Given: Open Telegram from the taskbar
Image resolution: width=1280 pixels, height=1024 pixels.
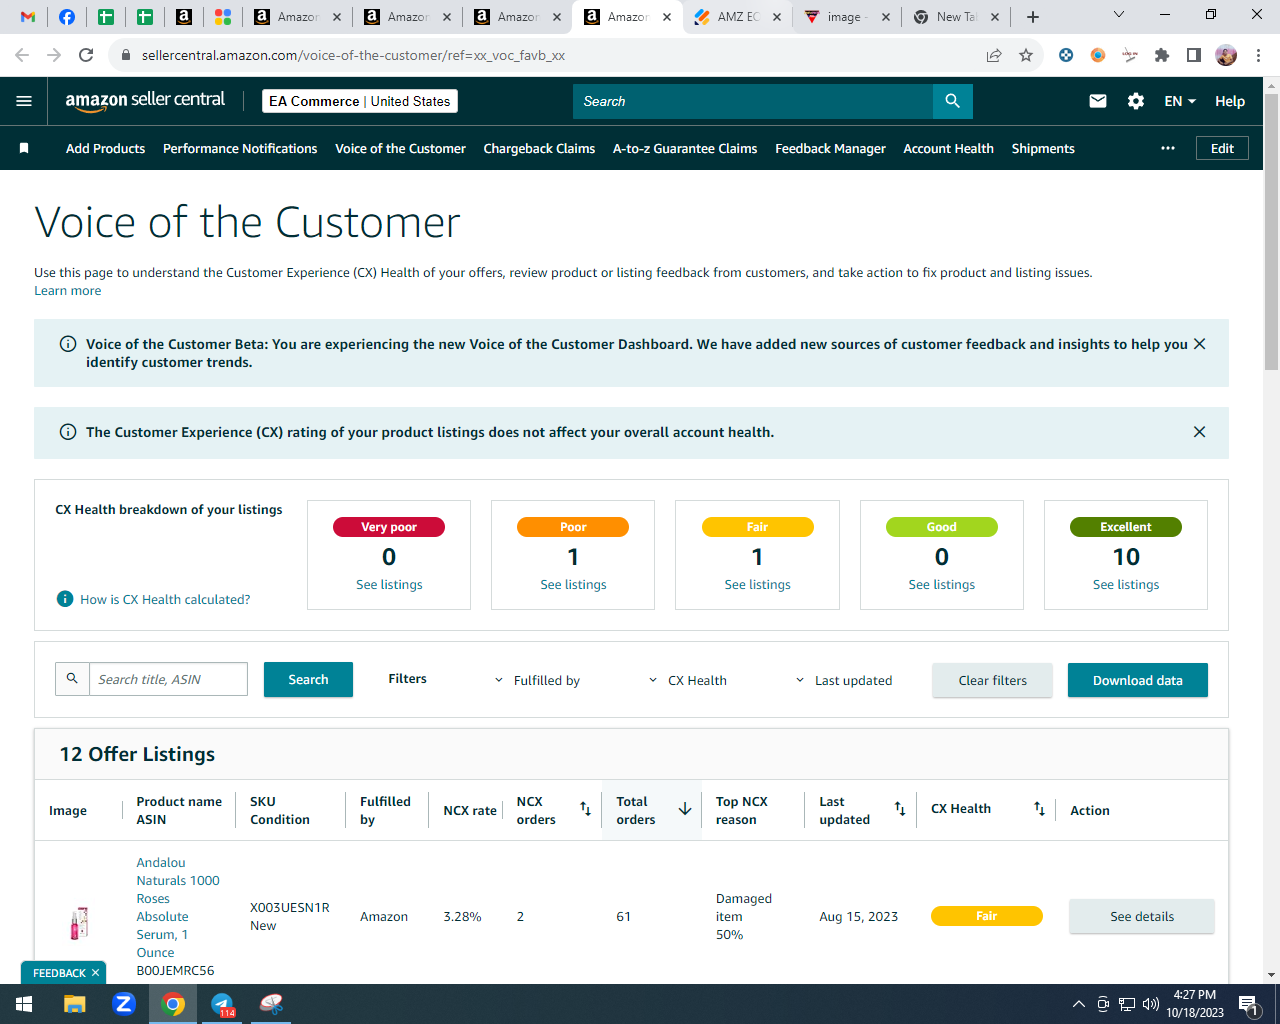Looking at the screenshot, I should 222,1004.
